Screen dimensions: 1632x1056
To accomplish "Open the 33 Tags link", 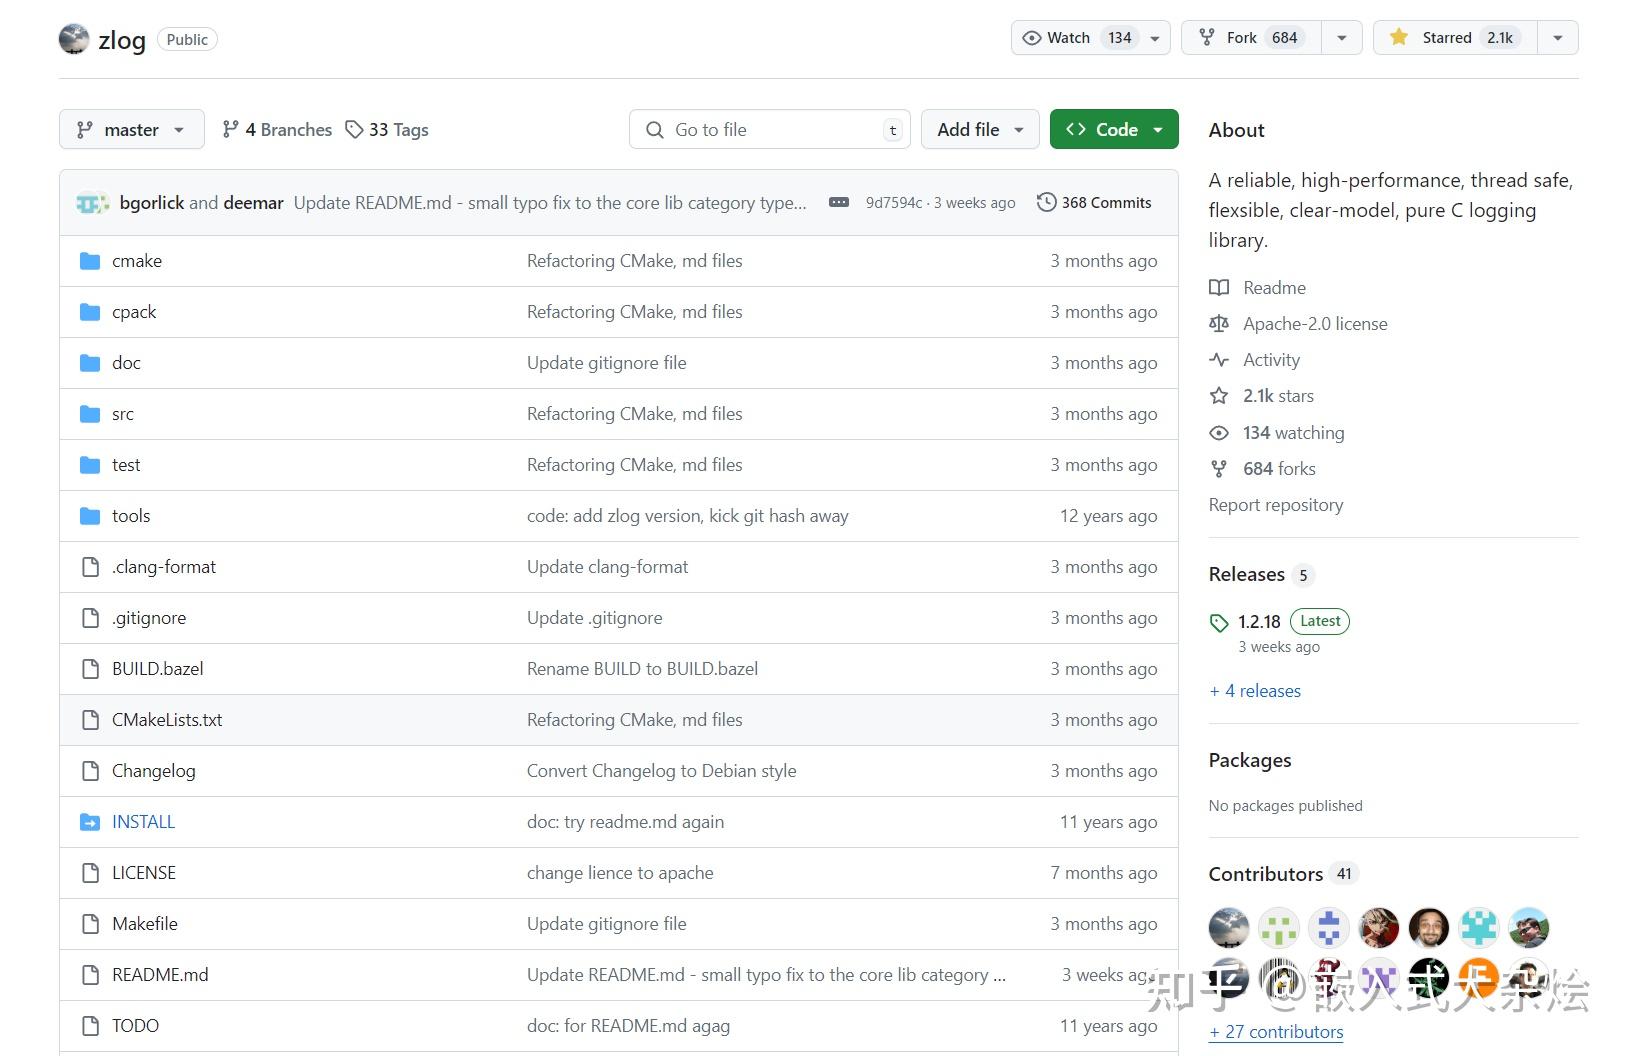I will click(x=387, y=129).
